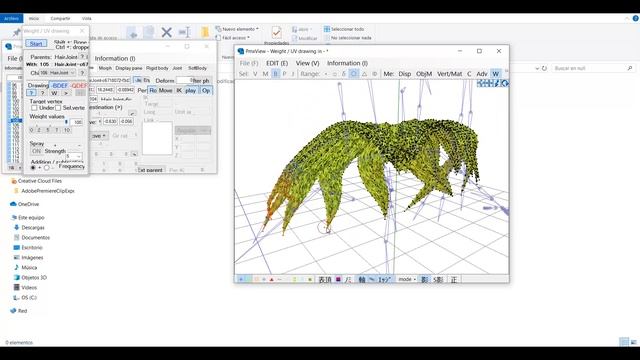Click the ? button beside Parents
Viewport: 640px width, 360px height.
(82, 57)
